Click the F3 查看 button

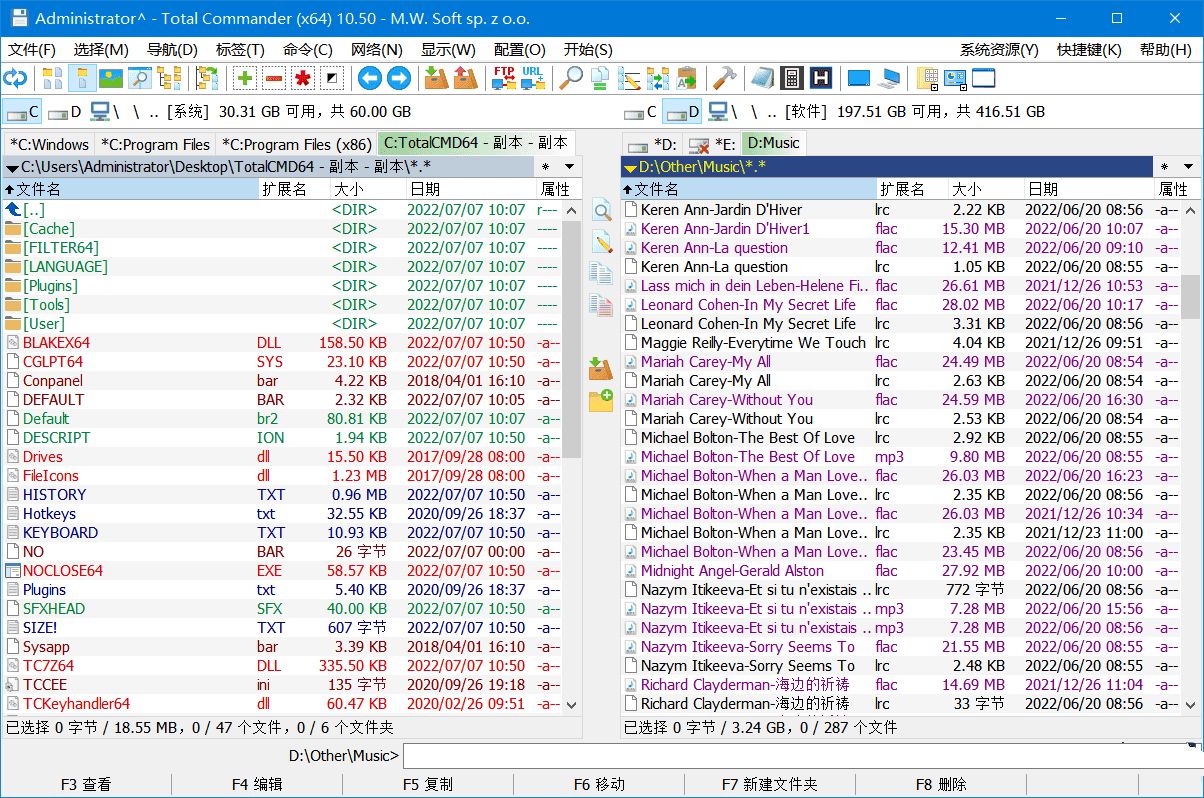tap(86, 785)
